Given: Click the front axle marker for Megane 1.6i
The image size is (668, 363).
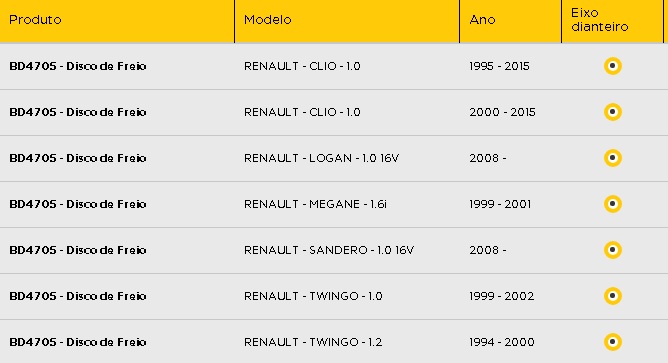Looking at the screenshot, I should (613, 204).
